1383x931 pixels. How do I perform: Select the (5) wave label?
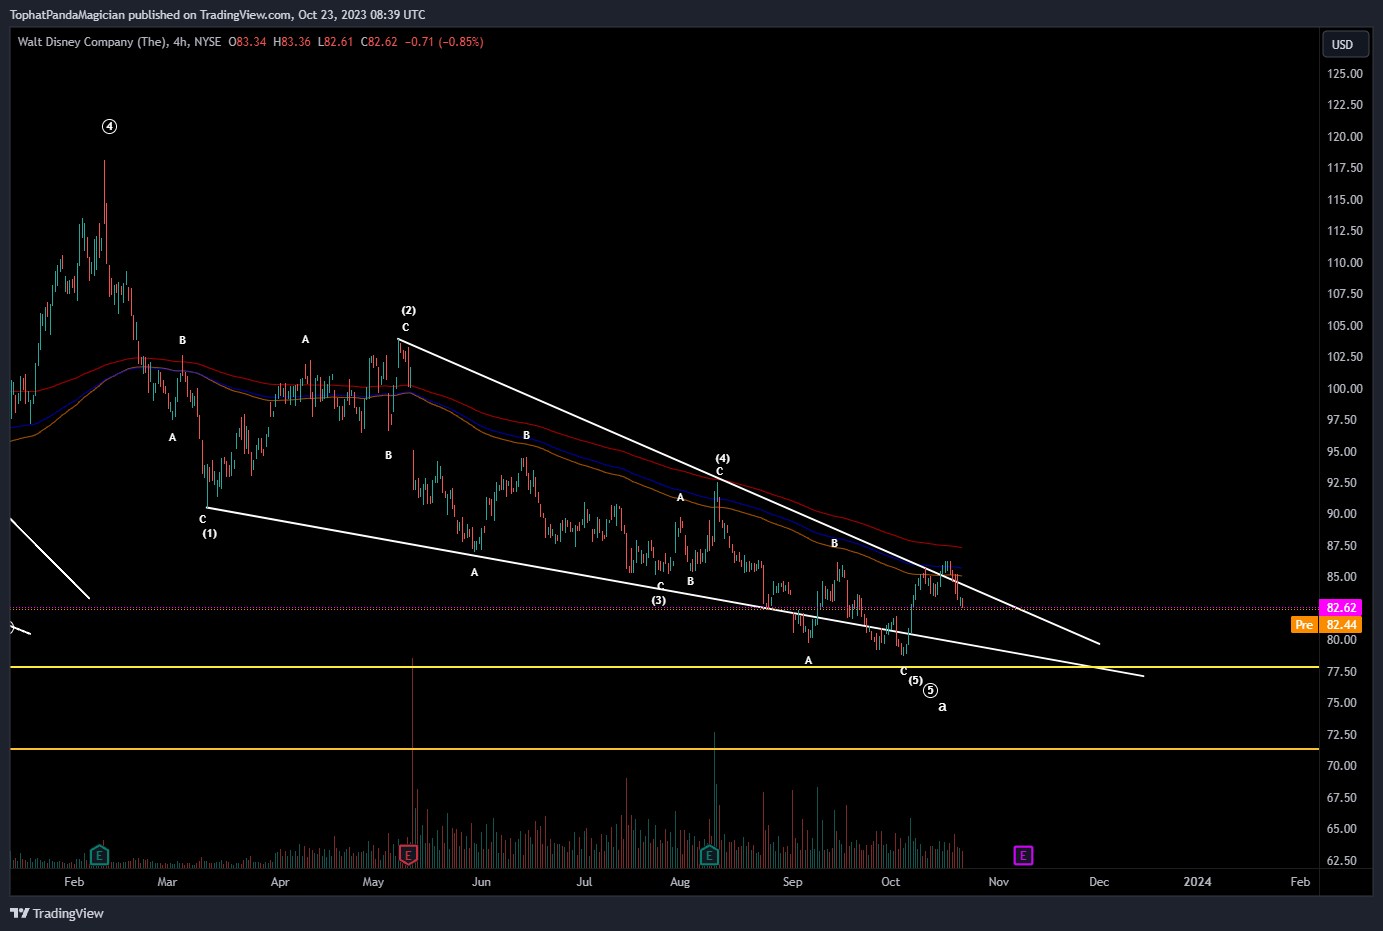click(x=915, y=680)
